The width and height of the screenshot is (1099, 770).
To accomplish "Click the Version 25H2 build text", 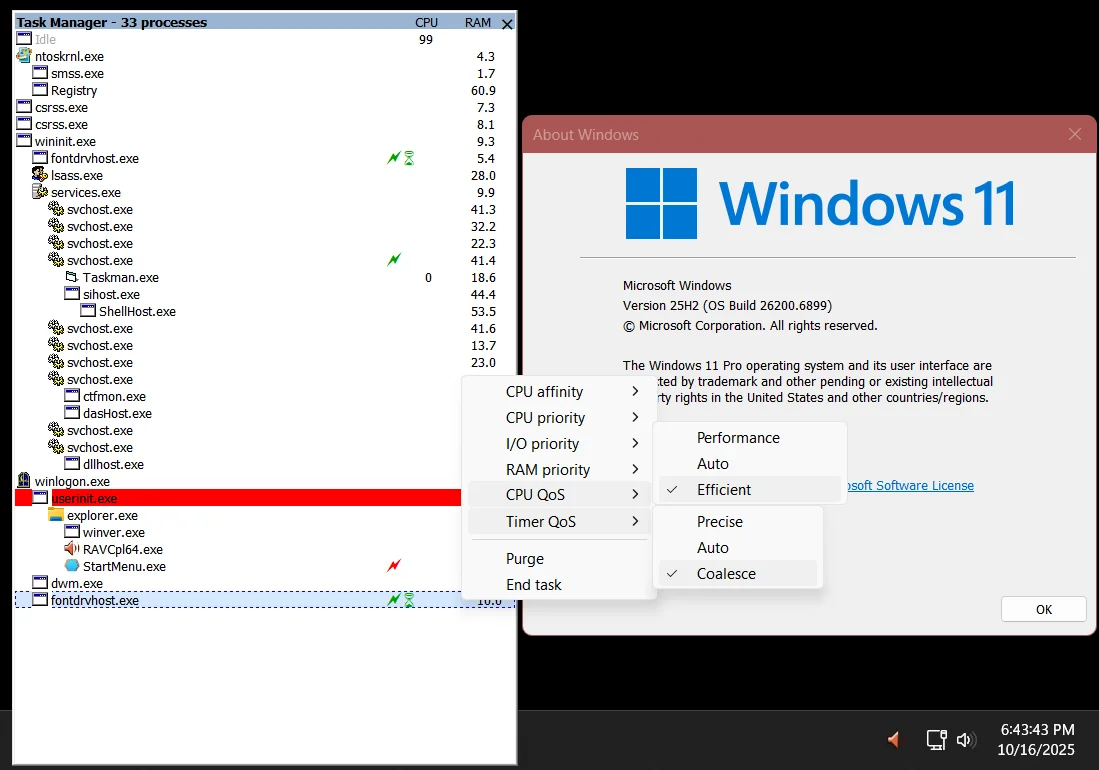I will [x=727, y=305].
